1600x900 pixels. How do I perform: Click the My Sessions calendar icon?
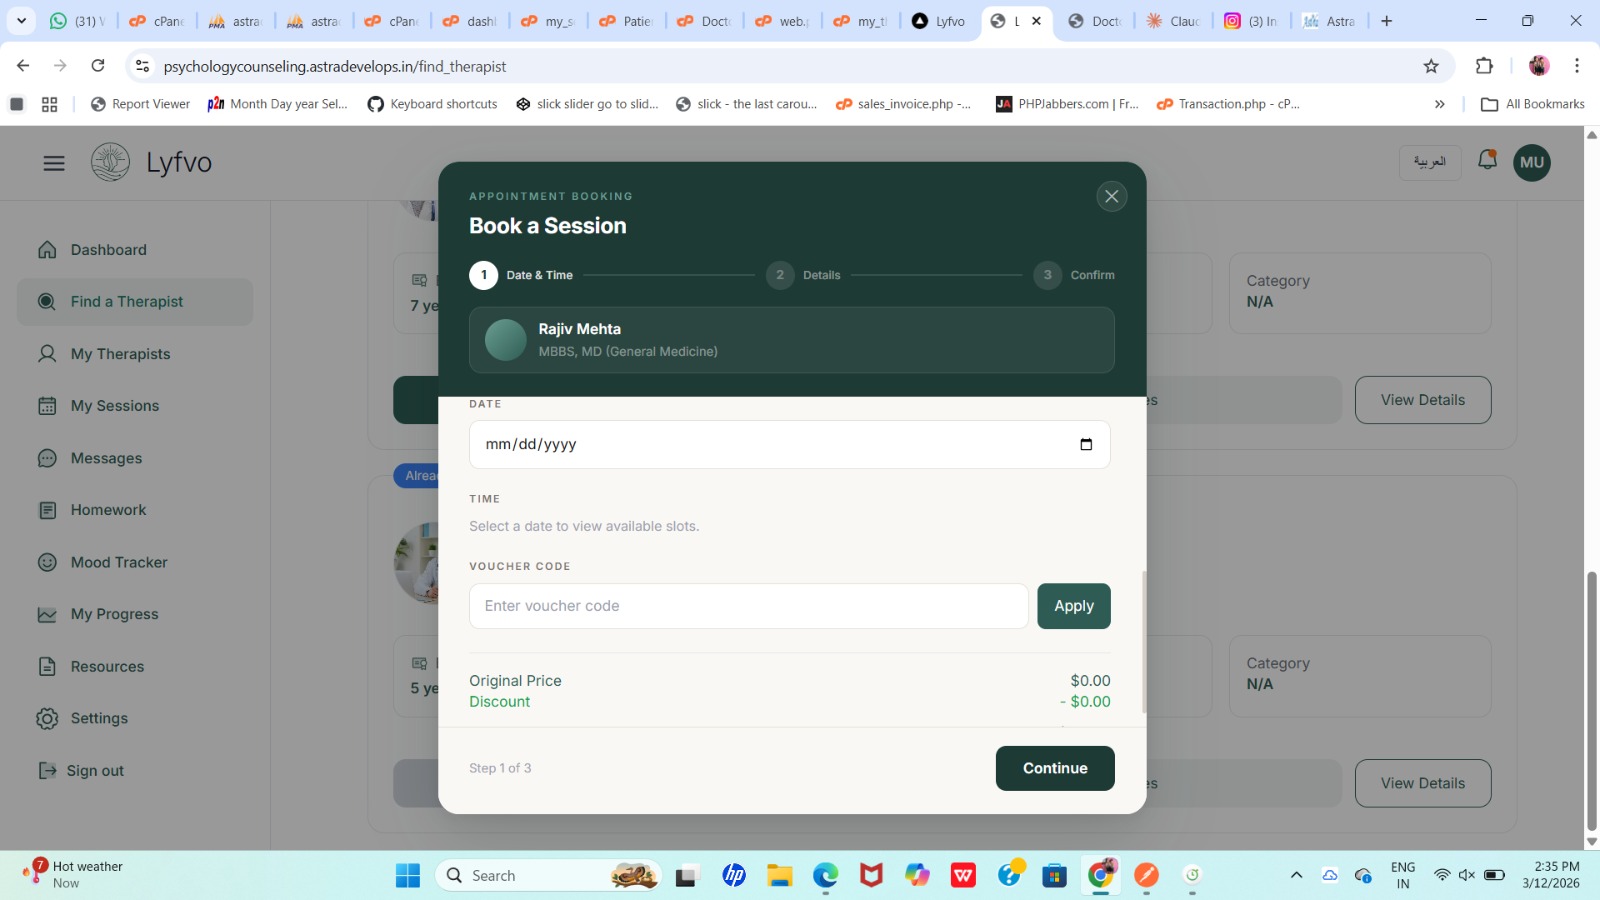pyautogui.click(x=47, y=406)
